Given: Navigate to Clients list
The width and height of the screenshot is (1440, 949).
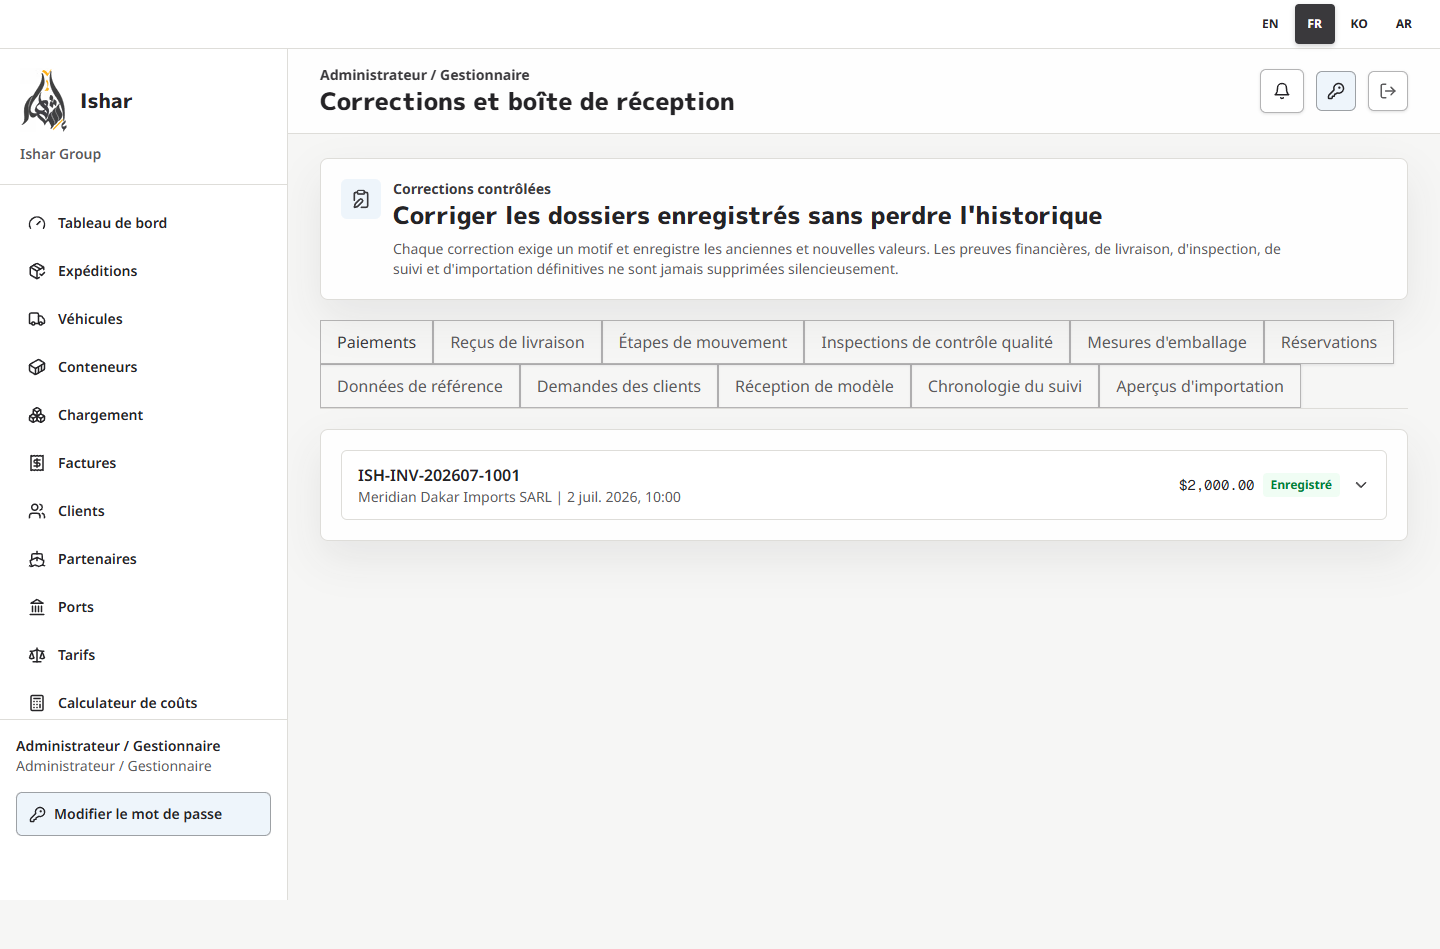Looking at the screenshot, I should click(143, 511).
